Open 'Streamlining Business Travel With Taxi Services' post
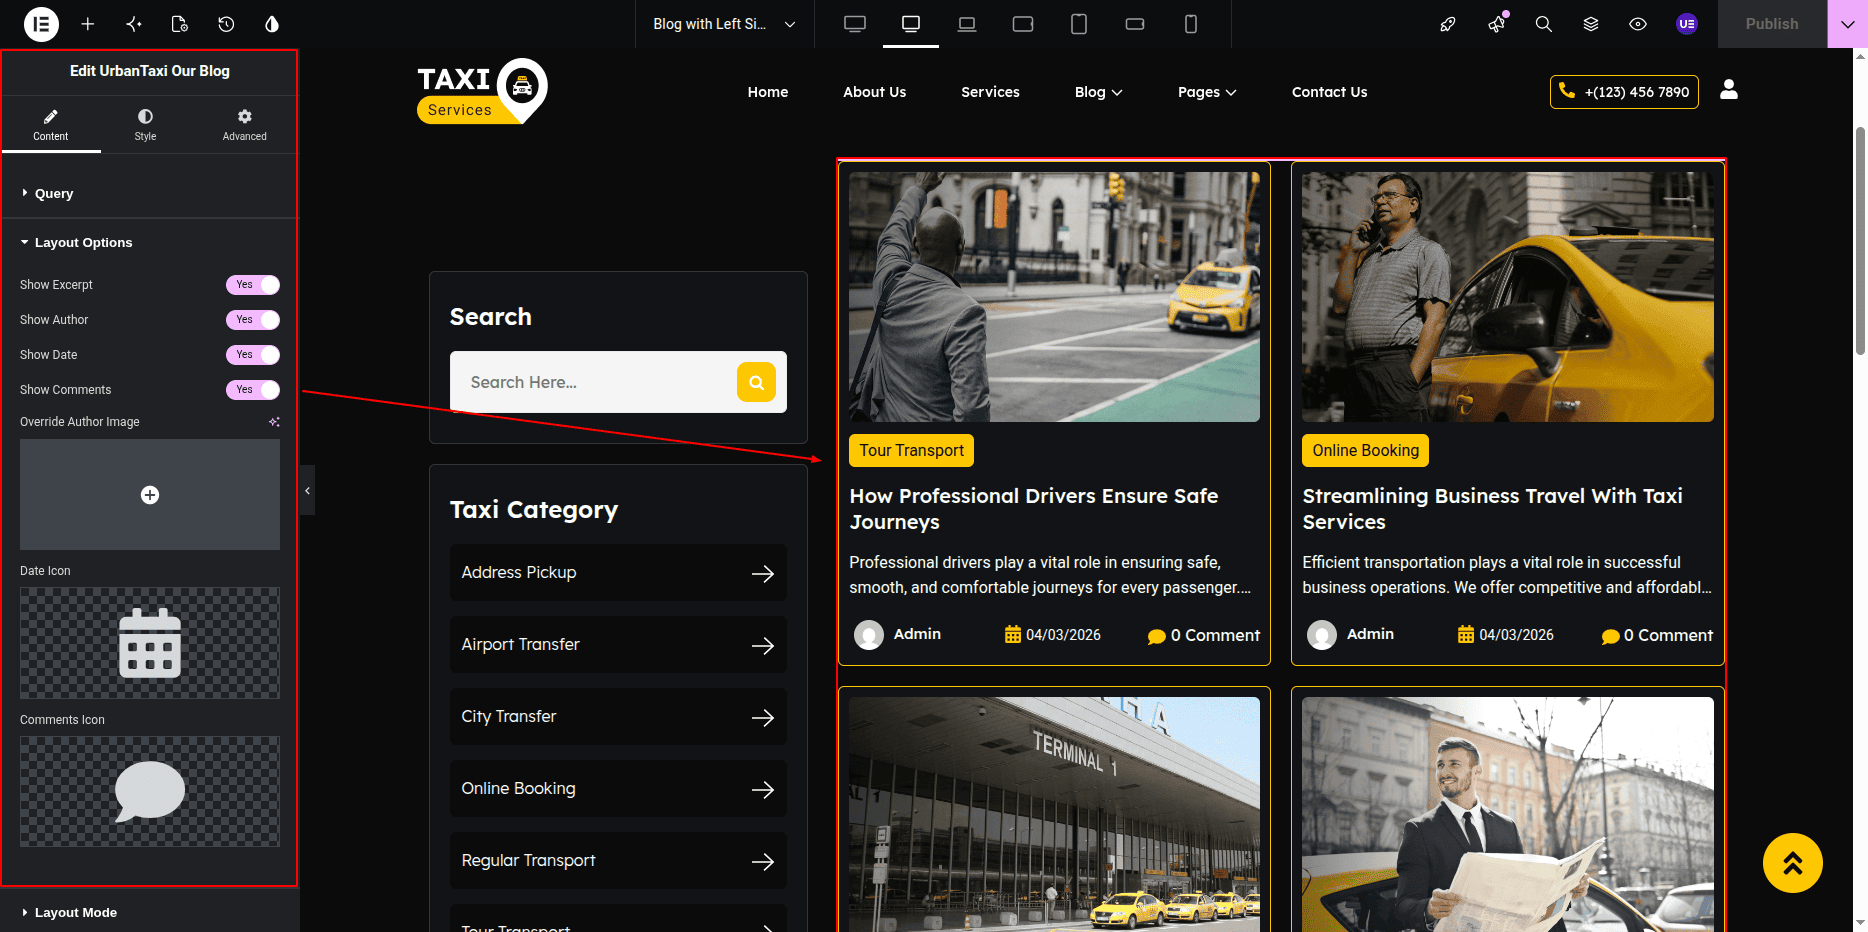This screenshot has height=932, width=1868. (1492, 509)
